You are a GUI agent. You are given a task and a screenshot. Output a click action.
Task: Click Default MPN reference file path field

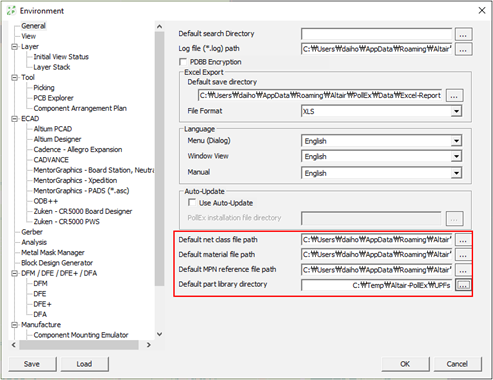point(377,270)
